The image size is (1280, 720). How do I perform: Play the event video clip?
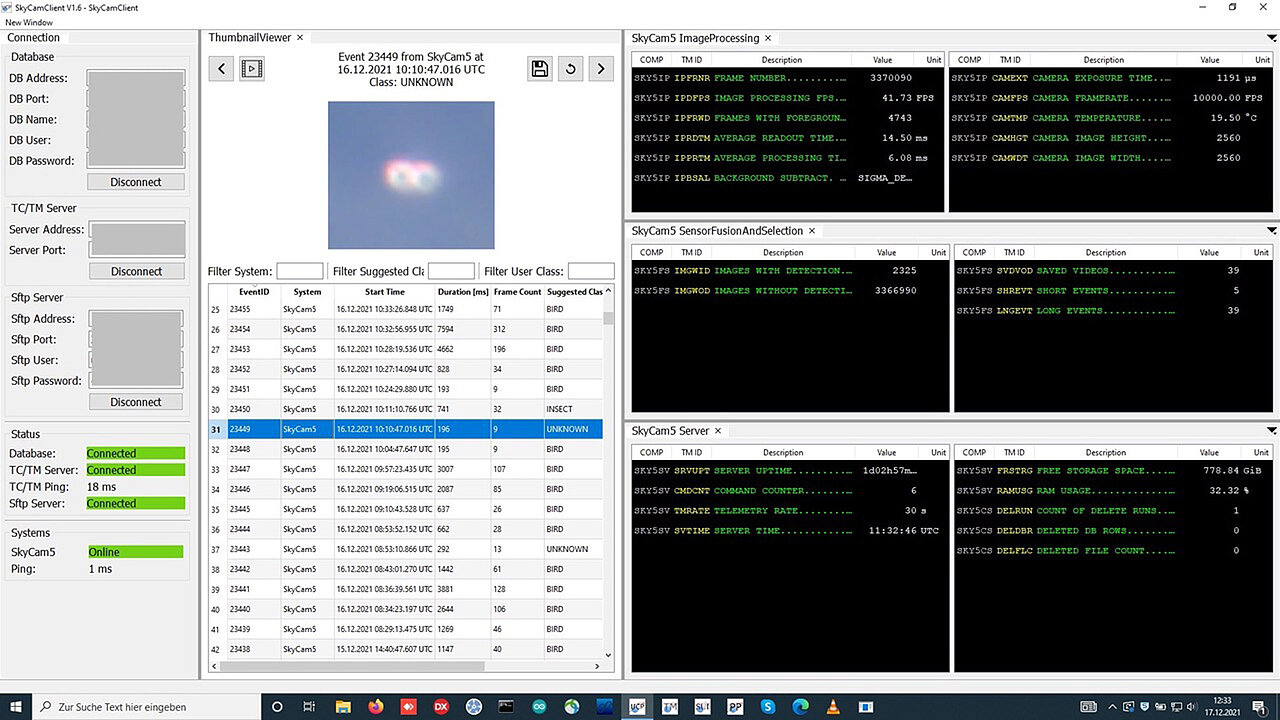tap(252, 68)
